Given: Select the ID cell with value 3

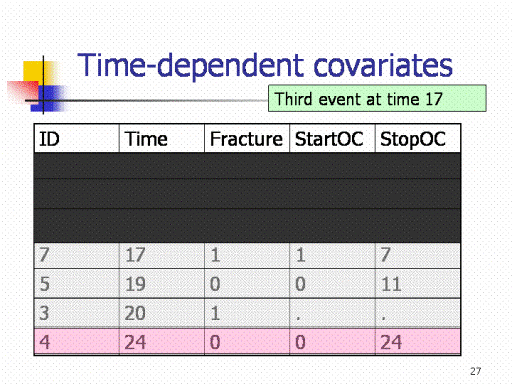Looking at the screenshot, I should [77, 313].
